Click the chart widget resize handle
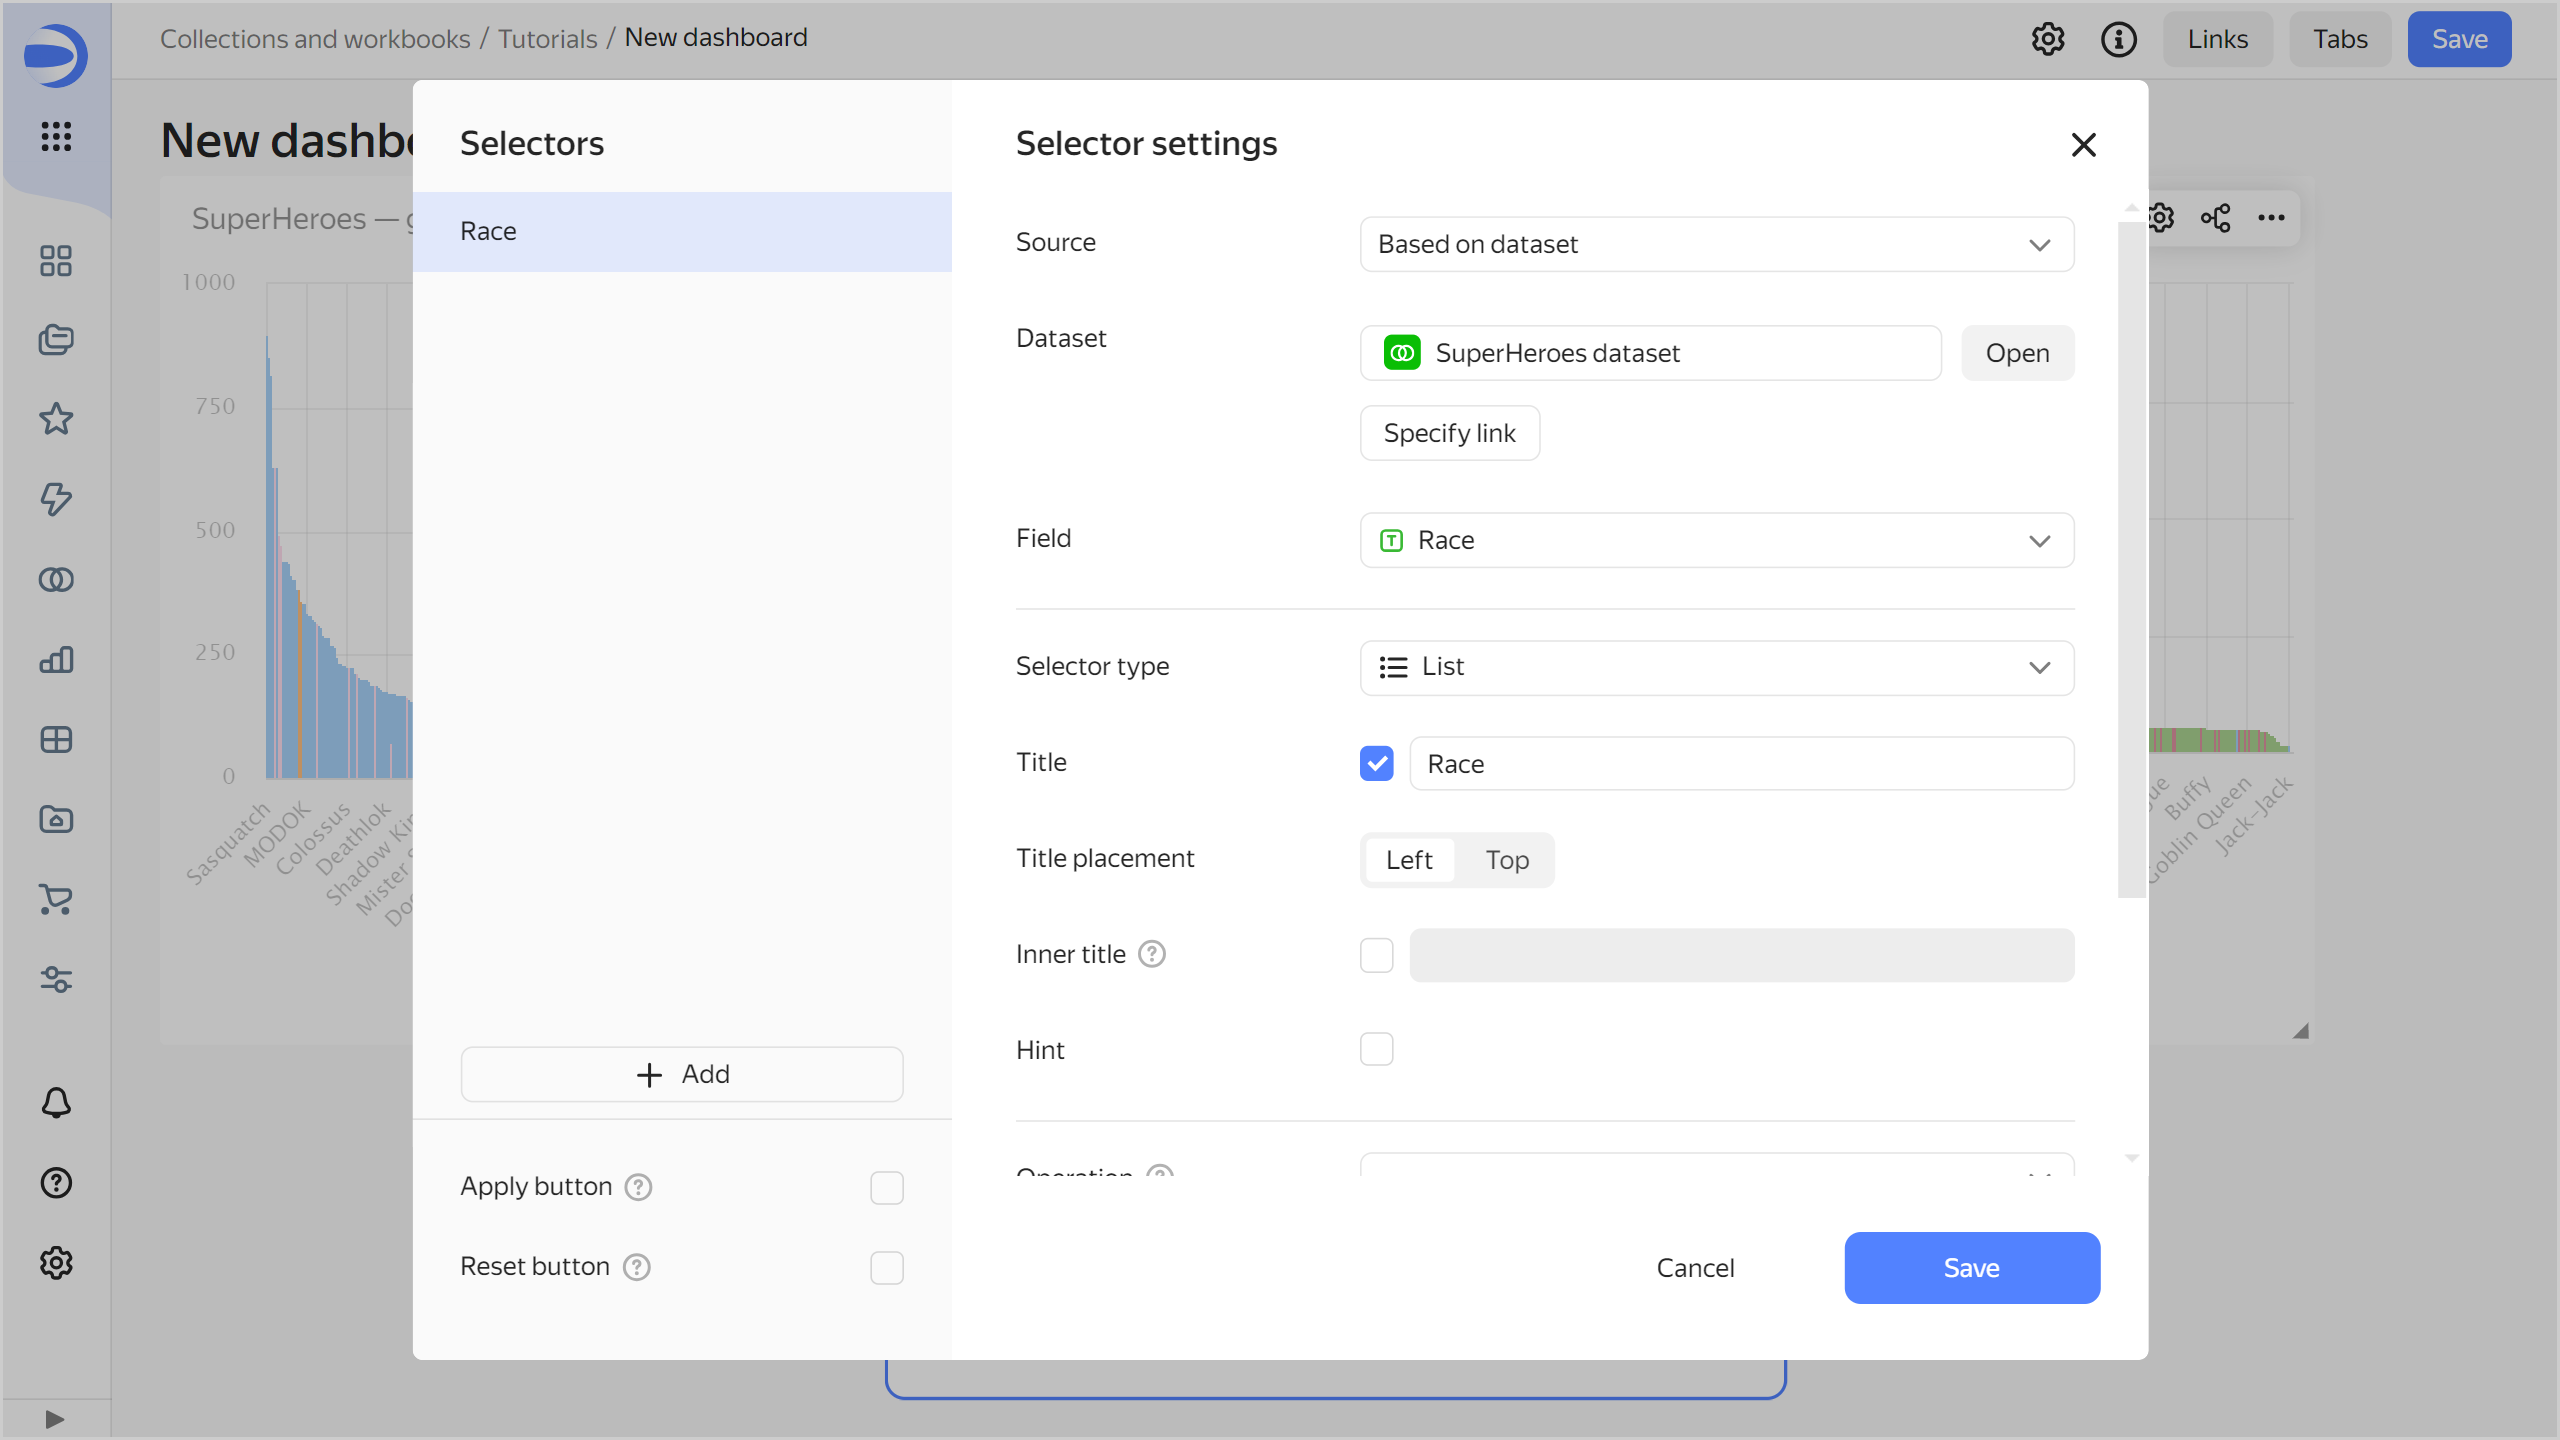 2301,1031
